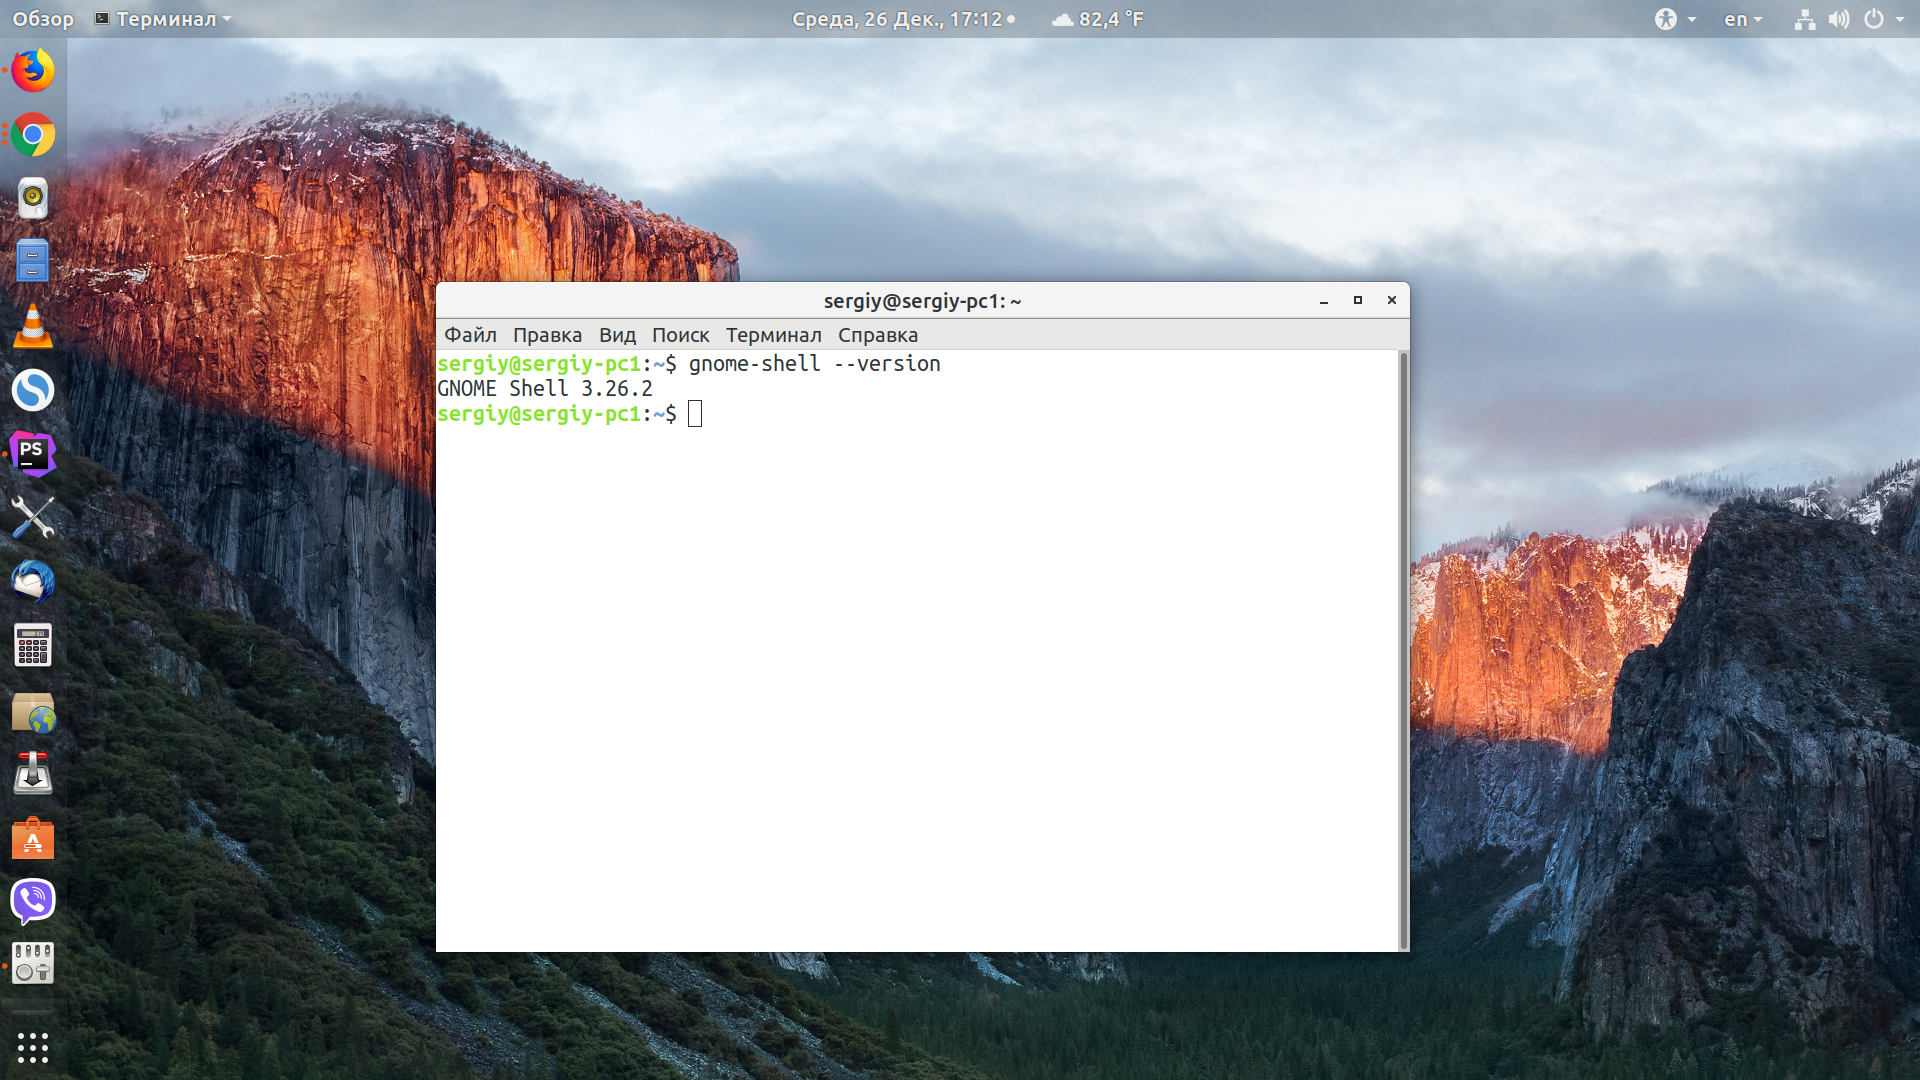Expand the Терминал app menu in the top bar
The height and width of the screenshot is (1080, 1920).
coord(163,19)
